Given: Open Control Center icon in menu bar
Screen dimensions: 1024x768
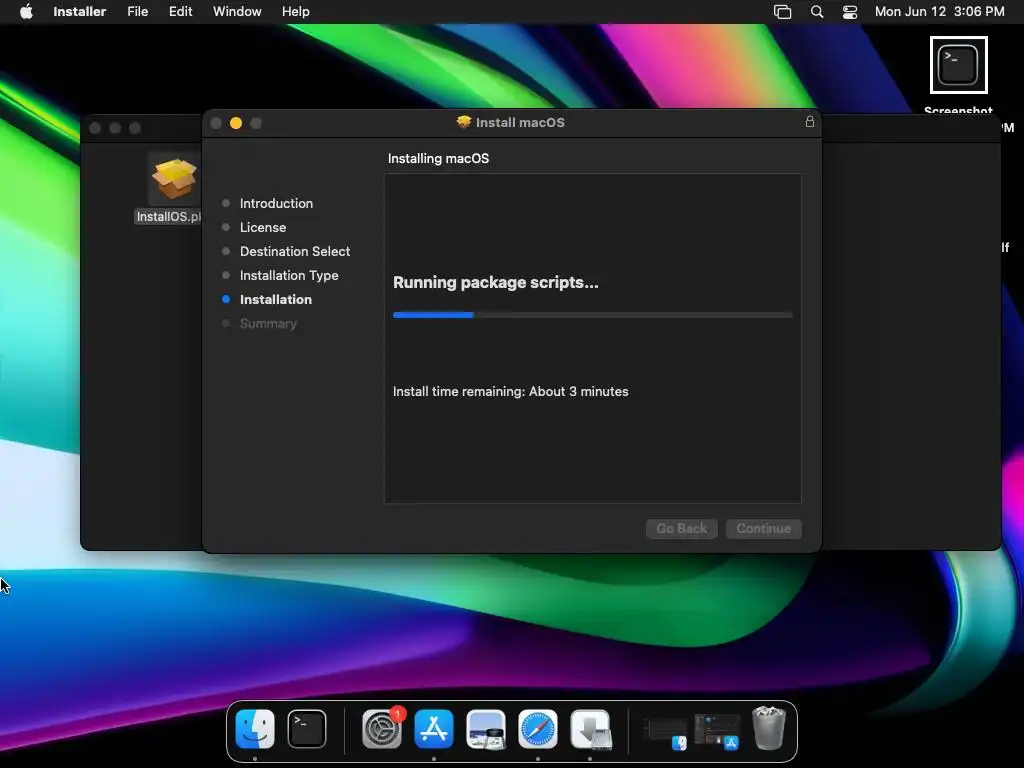Looking at the screenshot, I should [x=850, y=12].
